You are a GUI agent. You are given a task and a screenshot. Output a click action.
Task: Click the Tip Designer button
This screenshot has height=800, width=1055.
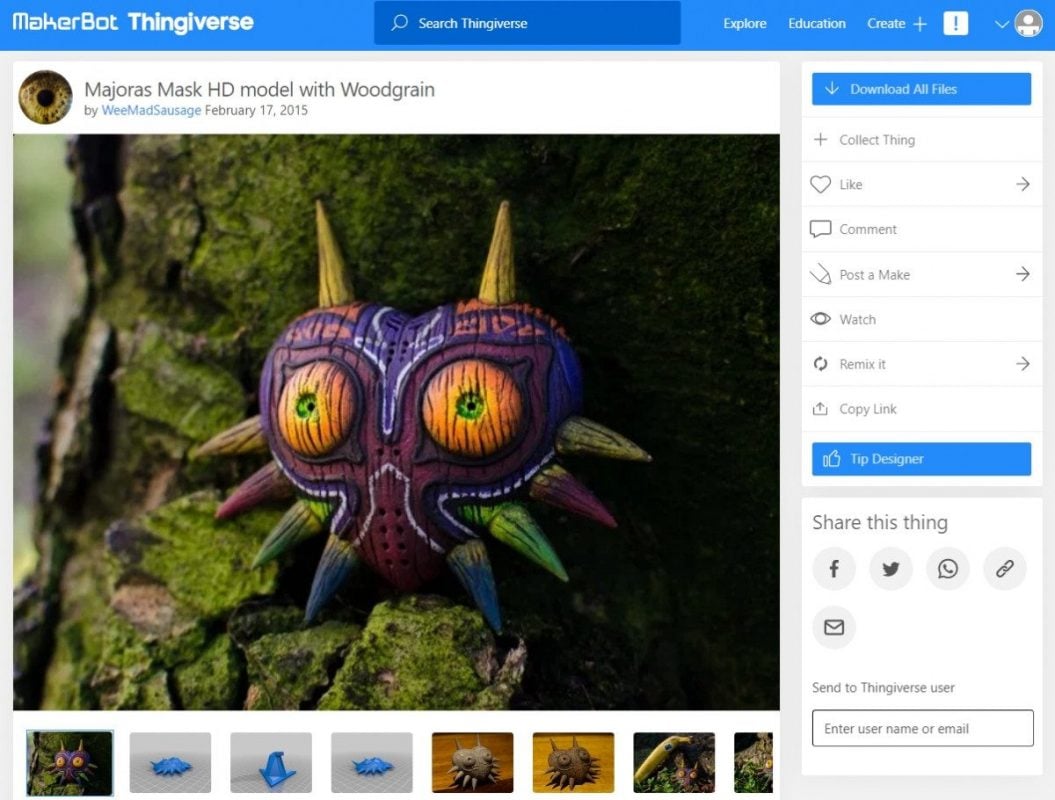click(921, 459)
